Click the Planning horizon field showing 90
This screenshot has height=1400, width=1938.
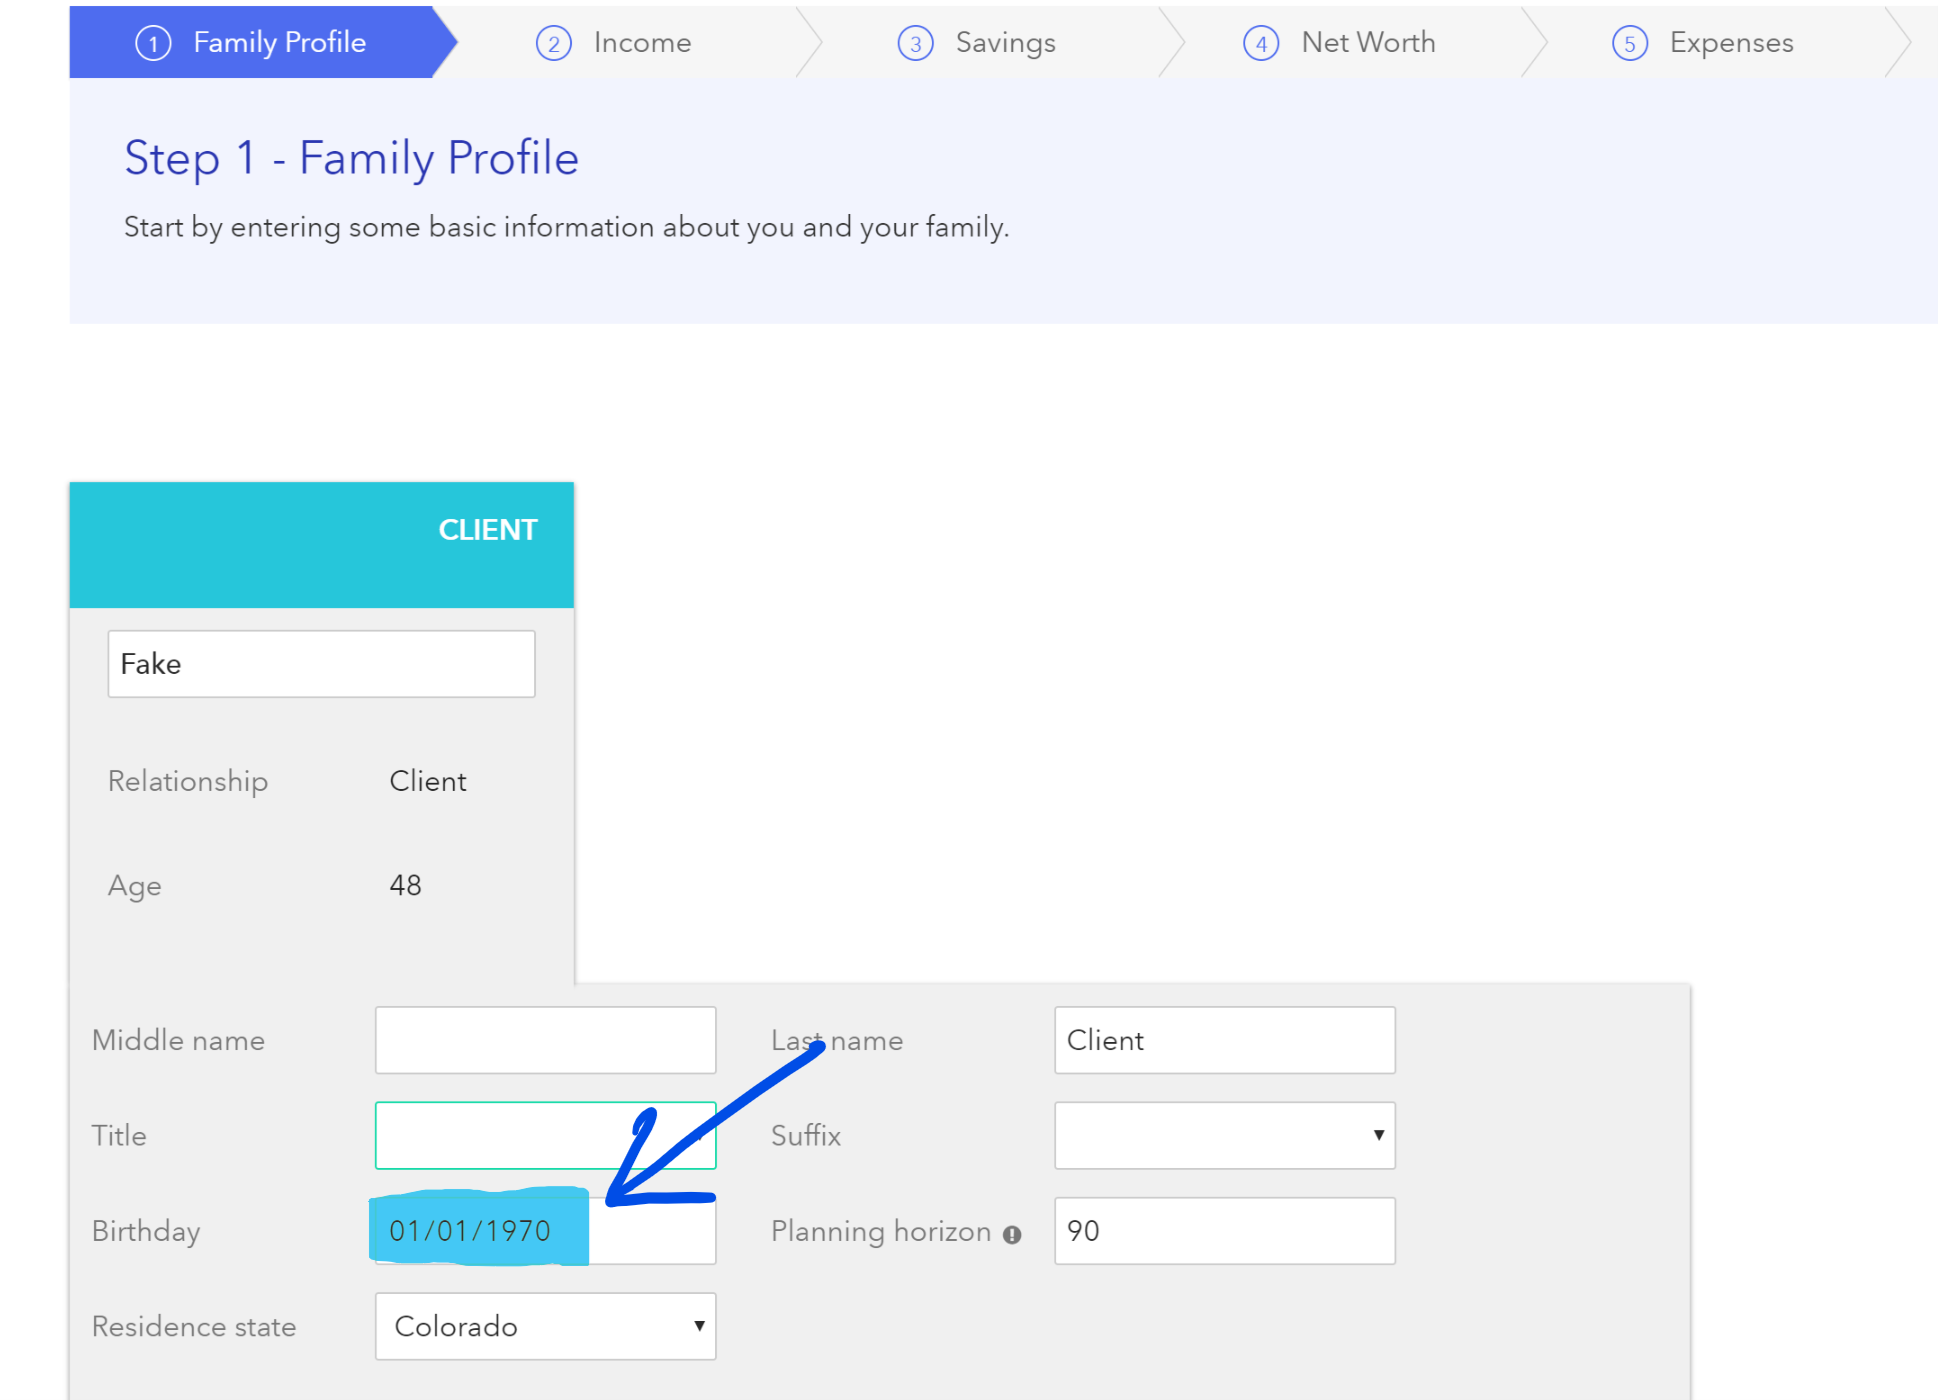pyautogui.click(x=1225, y=1231)
